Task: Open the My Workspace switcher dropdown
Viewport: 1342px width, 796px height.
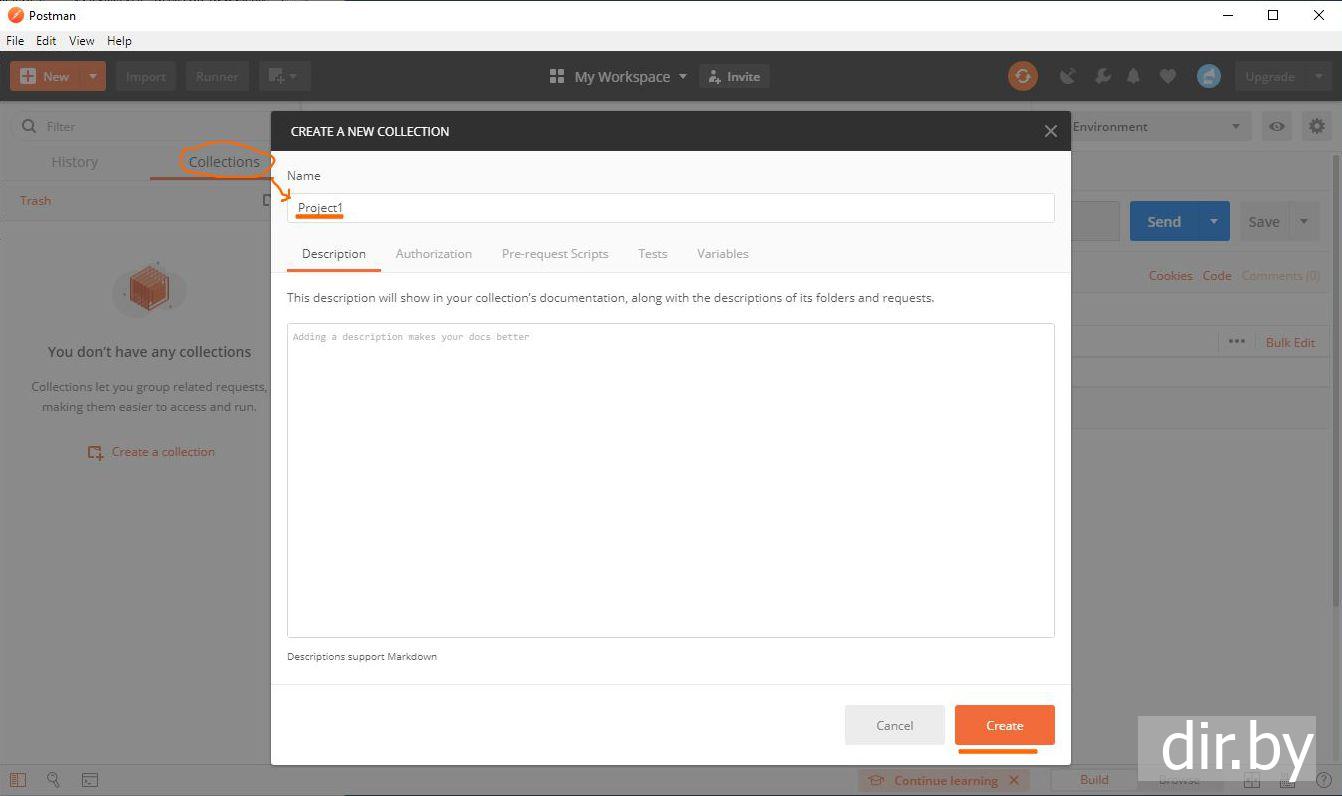Action: click(619, 77)
